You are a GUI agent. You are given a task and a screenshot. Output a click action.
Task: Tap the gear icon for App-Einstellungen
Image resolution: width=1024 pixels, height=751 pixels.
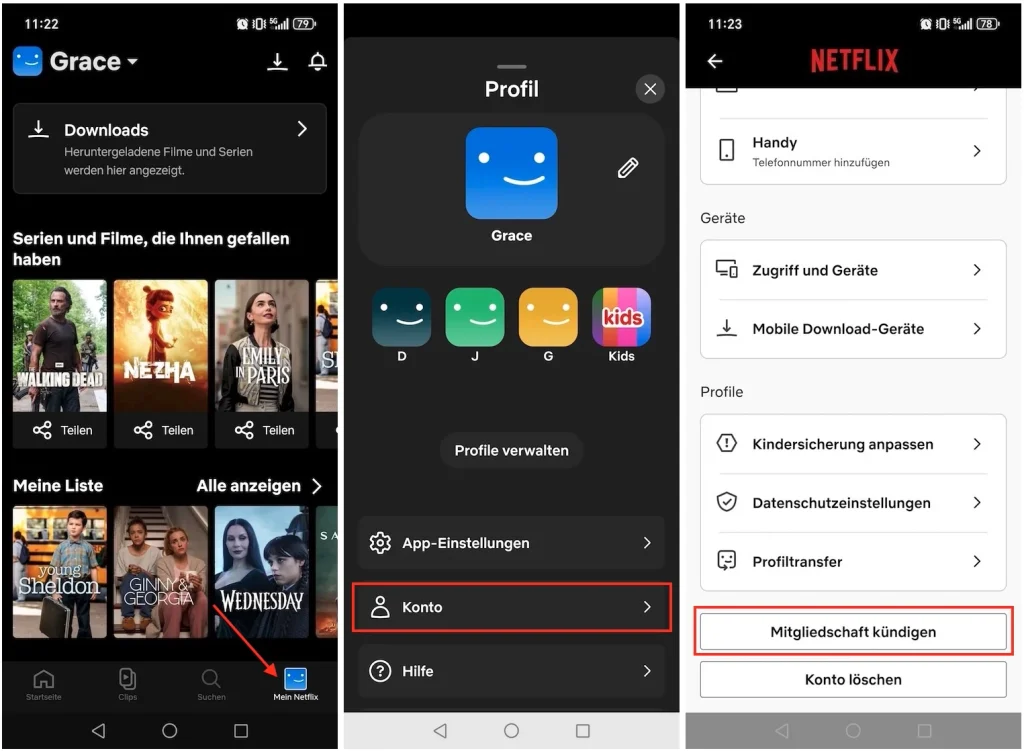coord(380,543)
